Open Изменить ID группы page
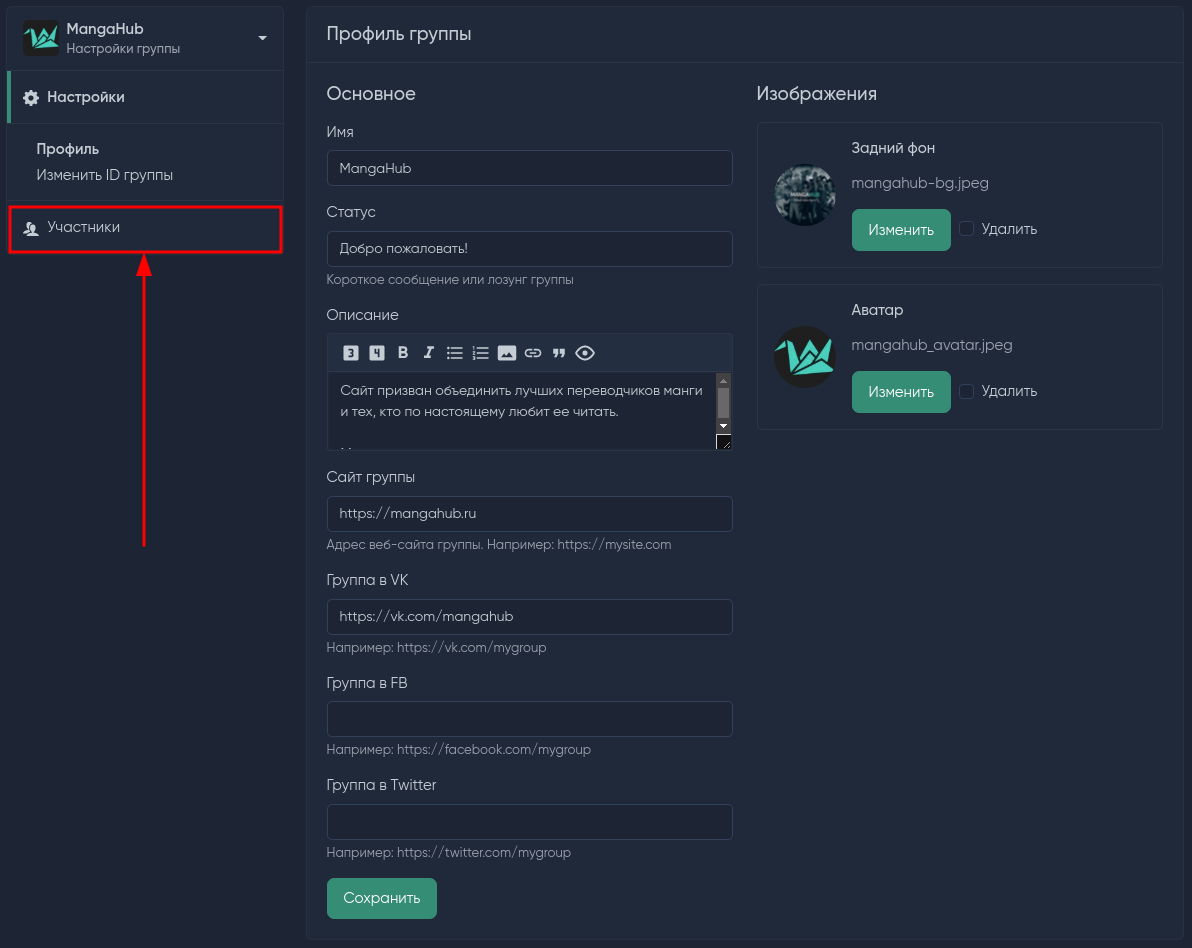Image resolution: width=1192 pixels, height=948 pixels. click(x=105, y=175)
